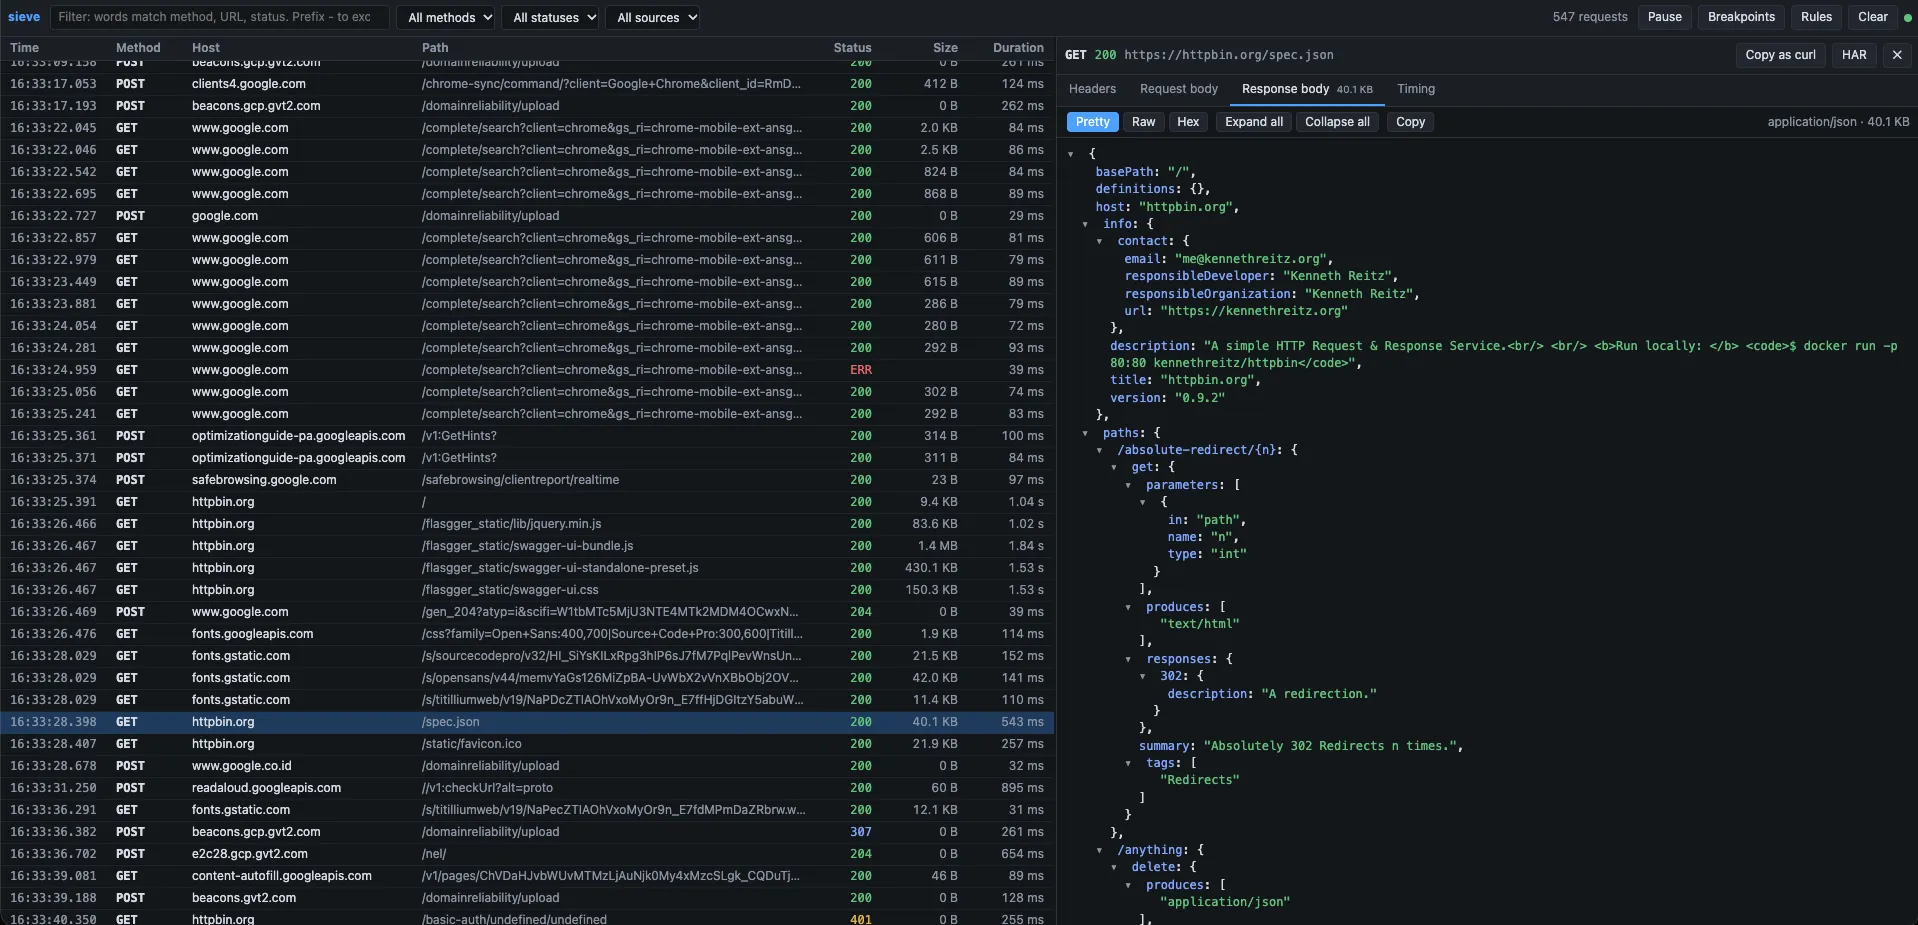1918x925 pixels.
Task: Collapse the /absolute-redirect/{n} node
Action: (1099, 450)
